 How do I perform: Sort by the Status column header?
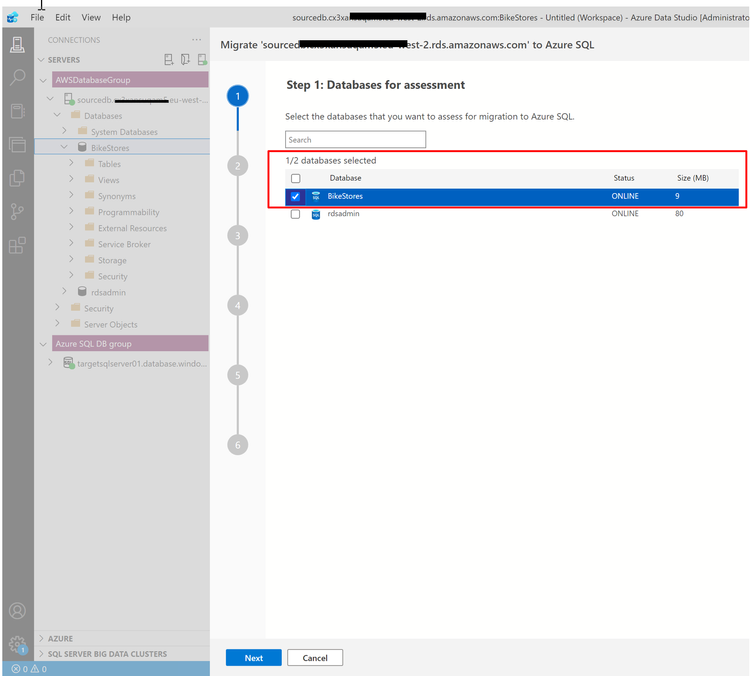(624, 178)
